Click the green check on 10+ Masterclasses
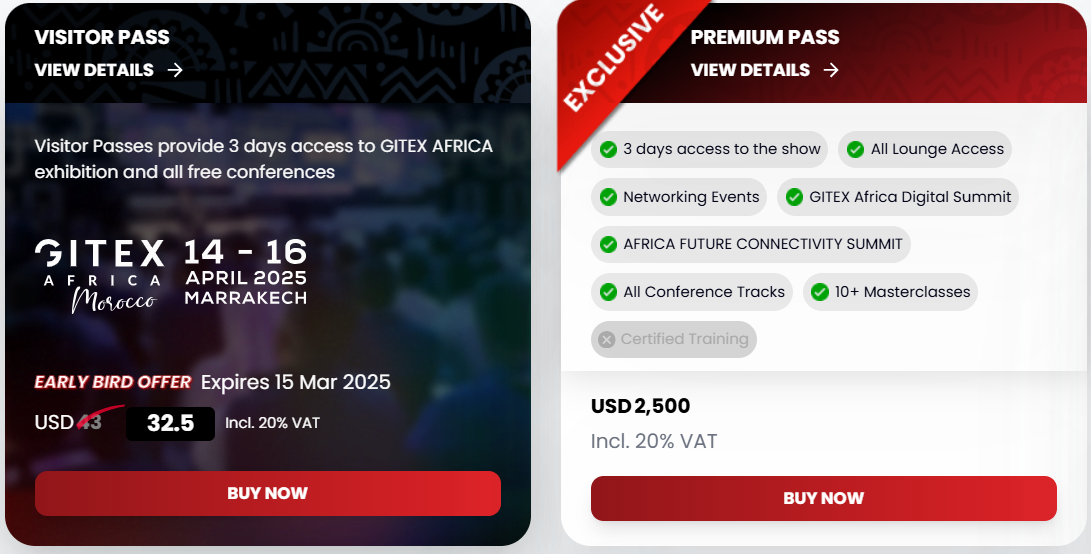Viewport: 1091px width, 554px height. pos(820,292)
